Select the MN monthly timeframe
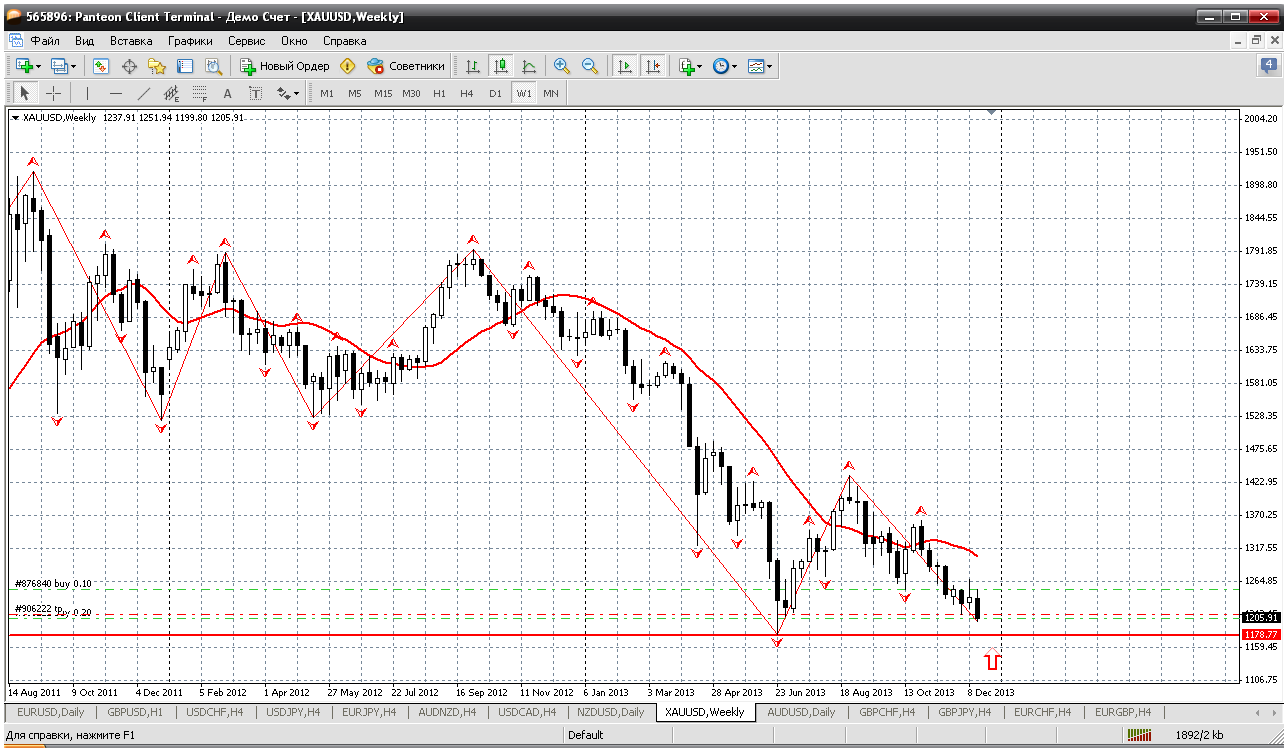Screen dimensions: 1288x748 (551, 93)
